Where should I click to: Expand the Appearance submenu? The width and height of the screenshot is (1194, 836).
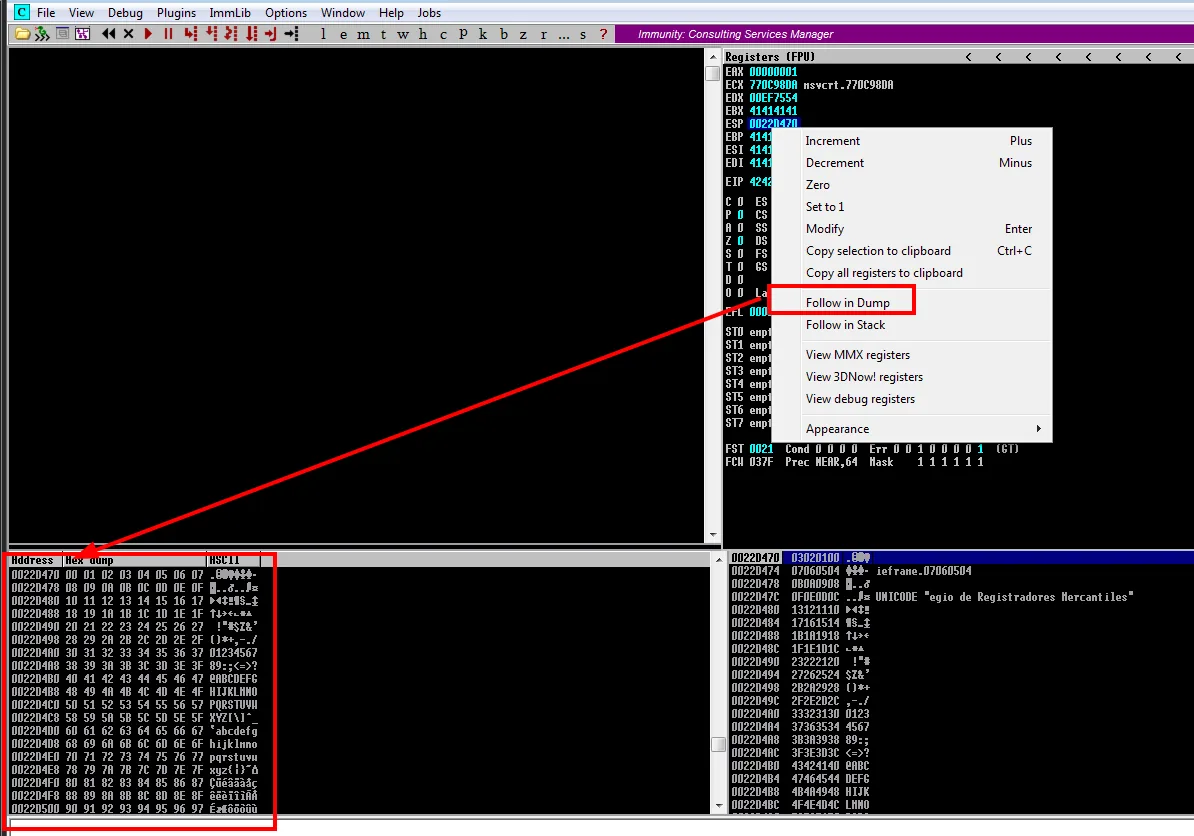pos(912,429)
